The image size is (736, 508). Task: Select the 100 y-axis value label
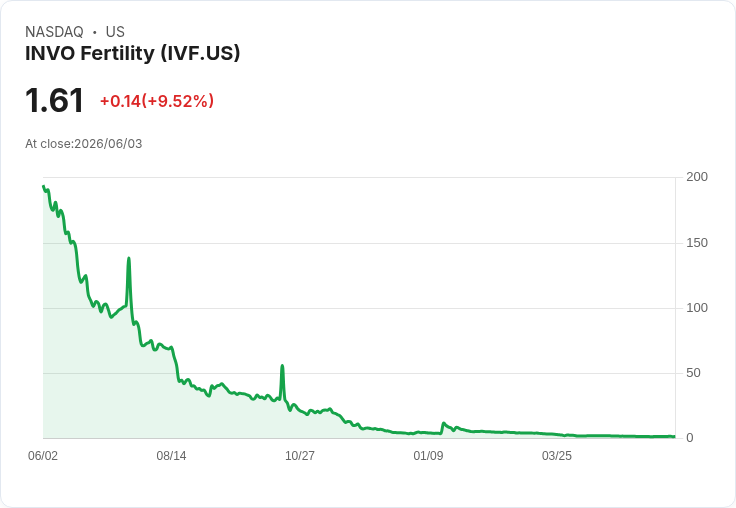click(697, 308)
